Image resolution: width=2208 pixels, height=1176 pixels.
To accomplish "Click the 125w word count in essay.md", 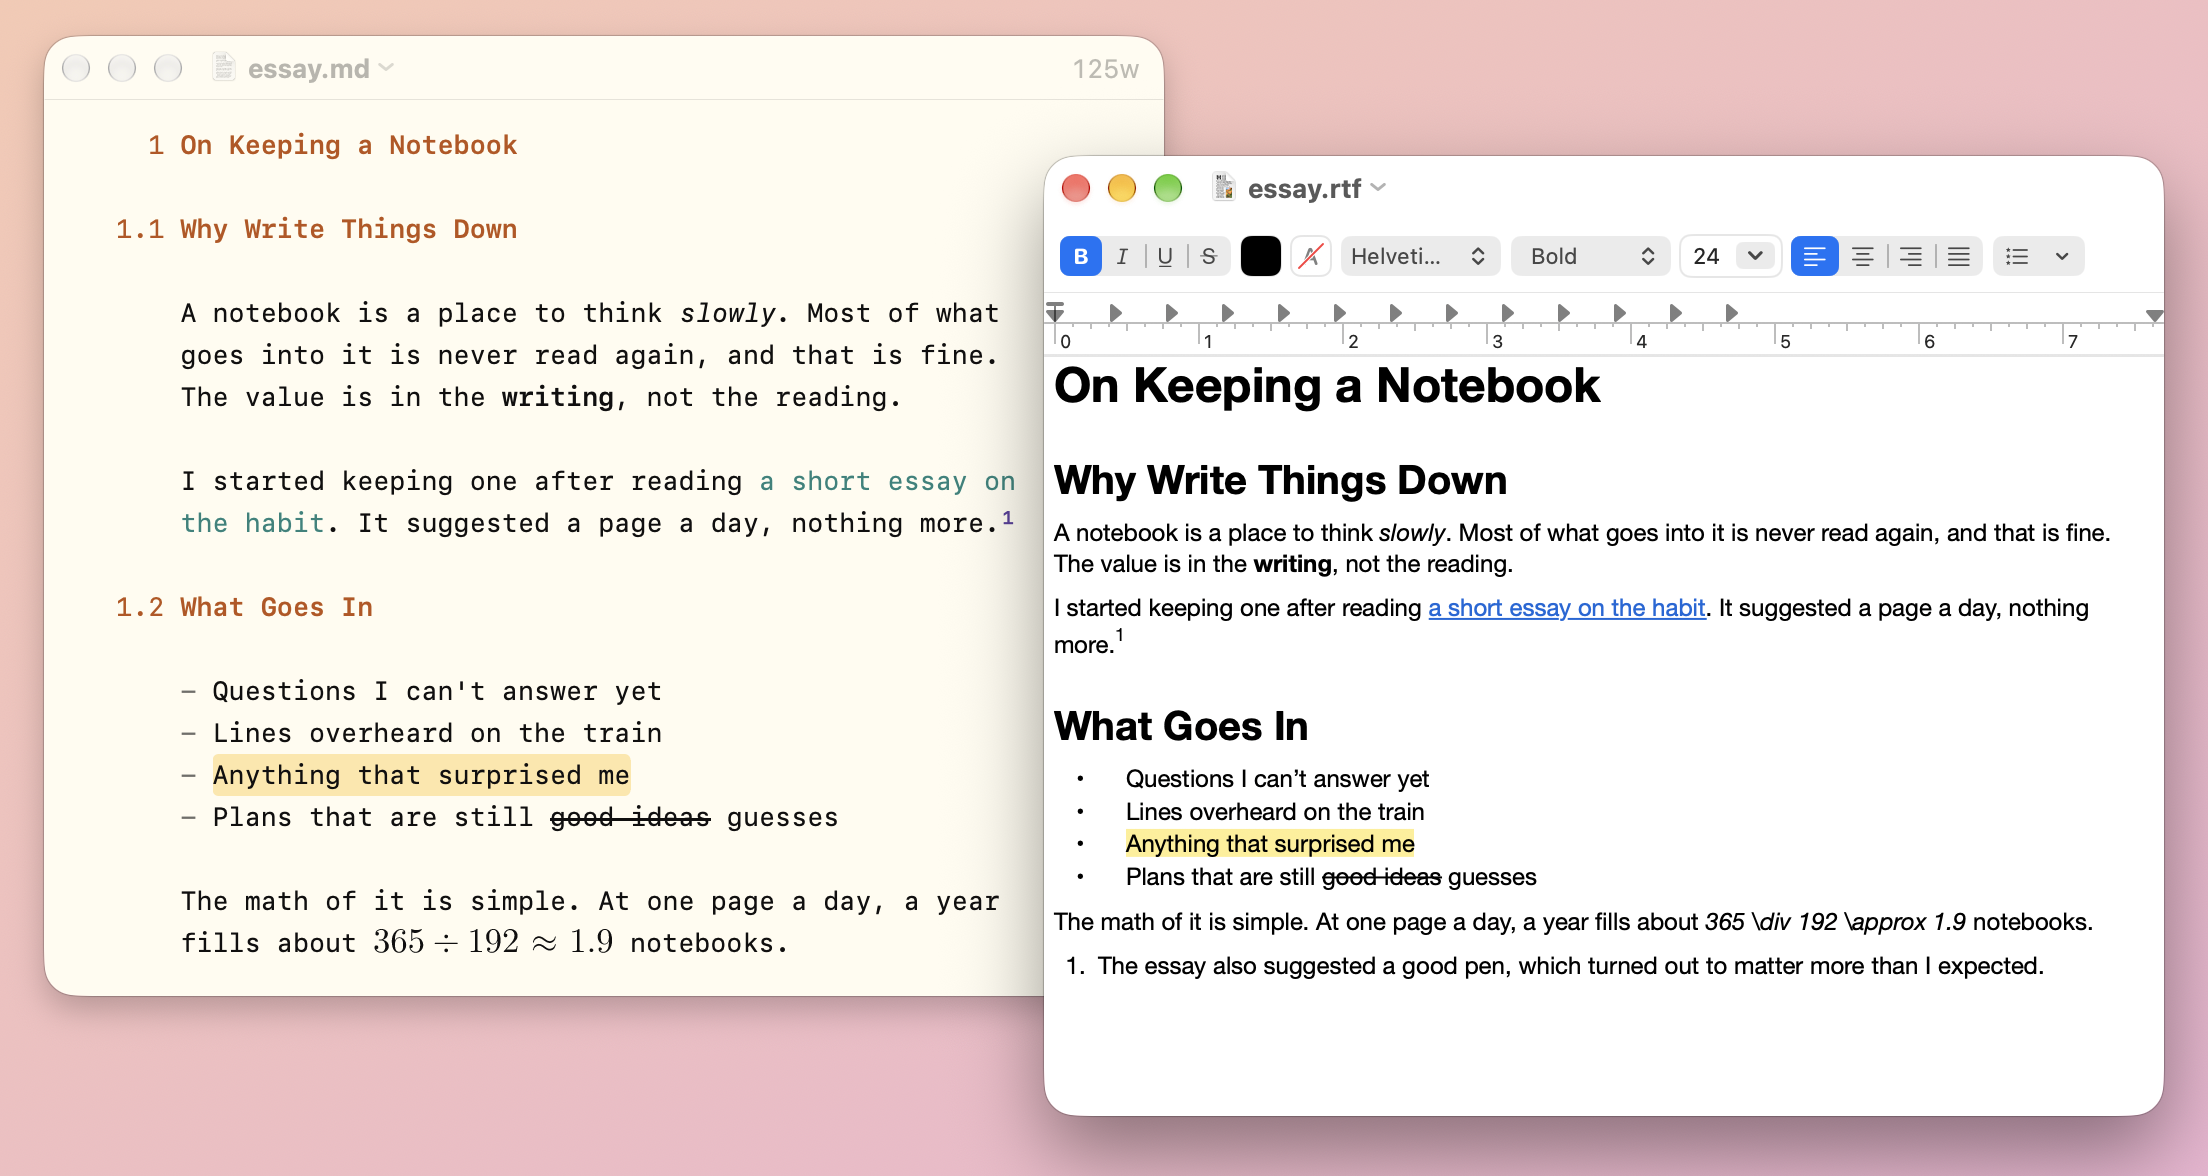I will (x=1105, y=69).
